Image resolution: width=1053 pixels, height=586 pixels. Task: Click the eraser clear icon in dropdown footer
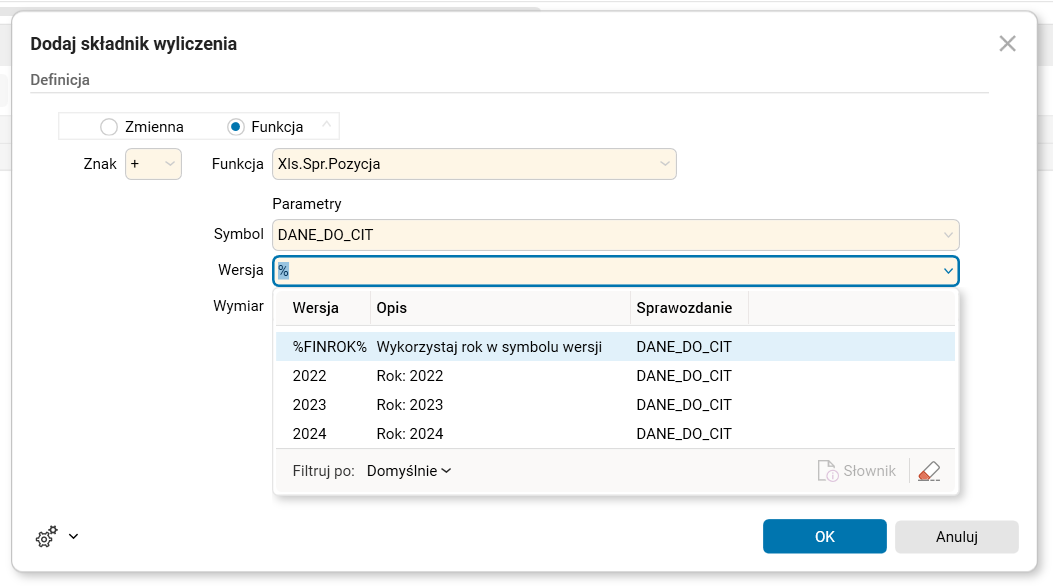point(929,471)
